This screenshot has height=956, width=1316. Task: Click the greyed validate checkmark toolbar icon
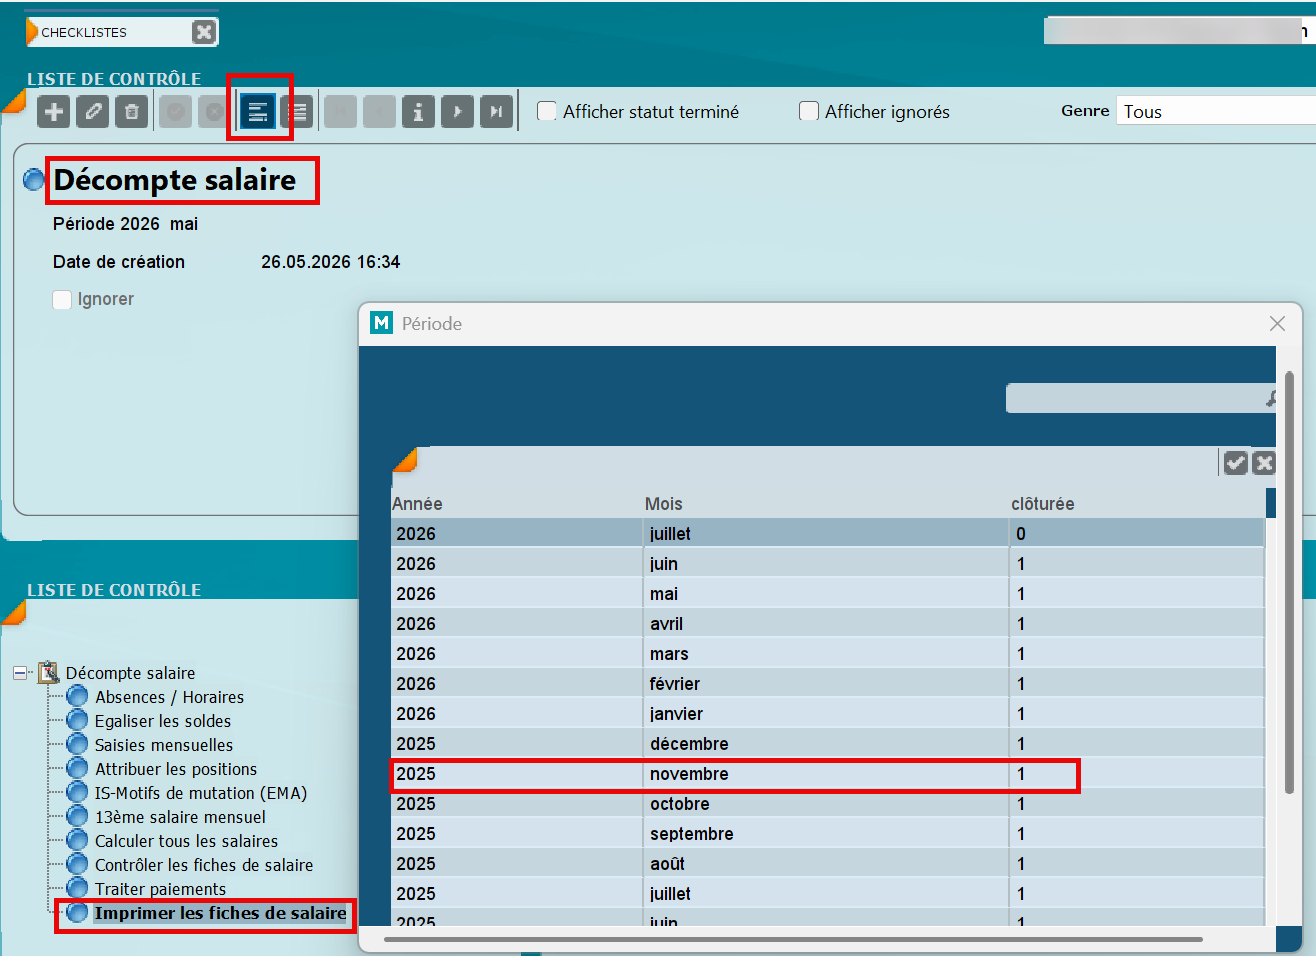tap(175, 112)
